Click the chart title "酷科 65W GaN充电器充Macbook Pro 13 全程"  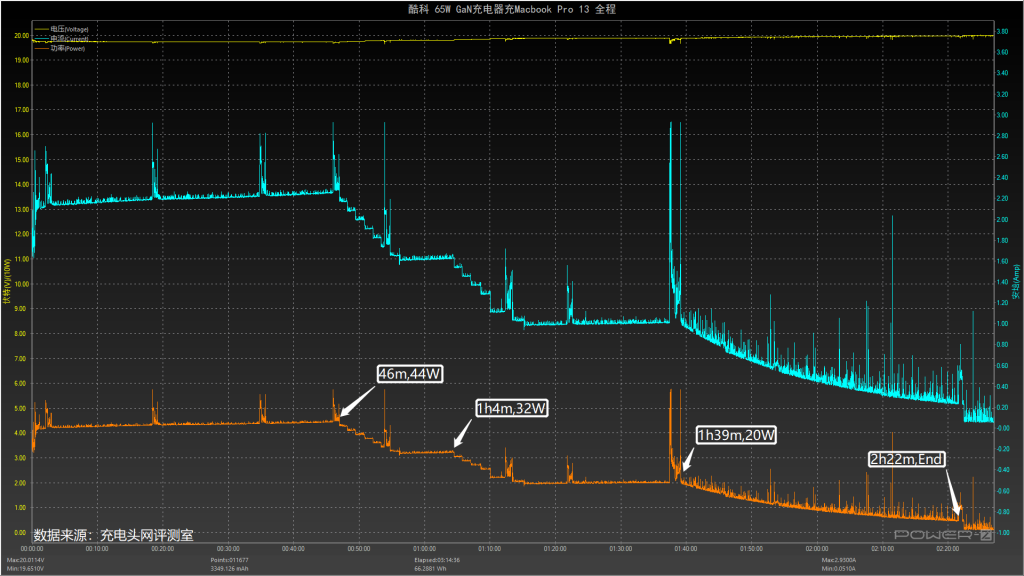512,9
